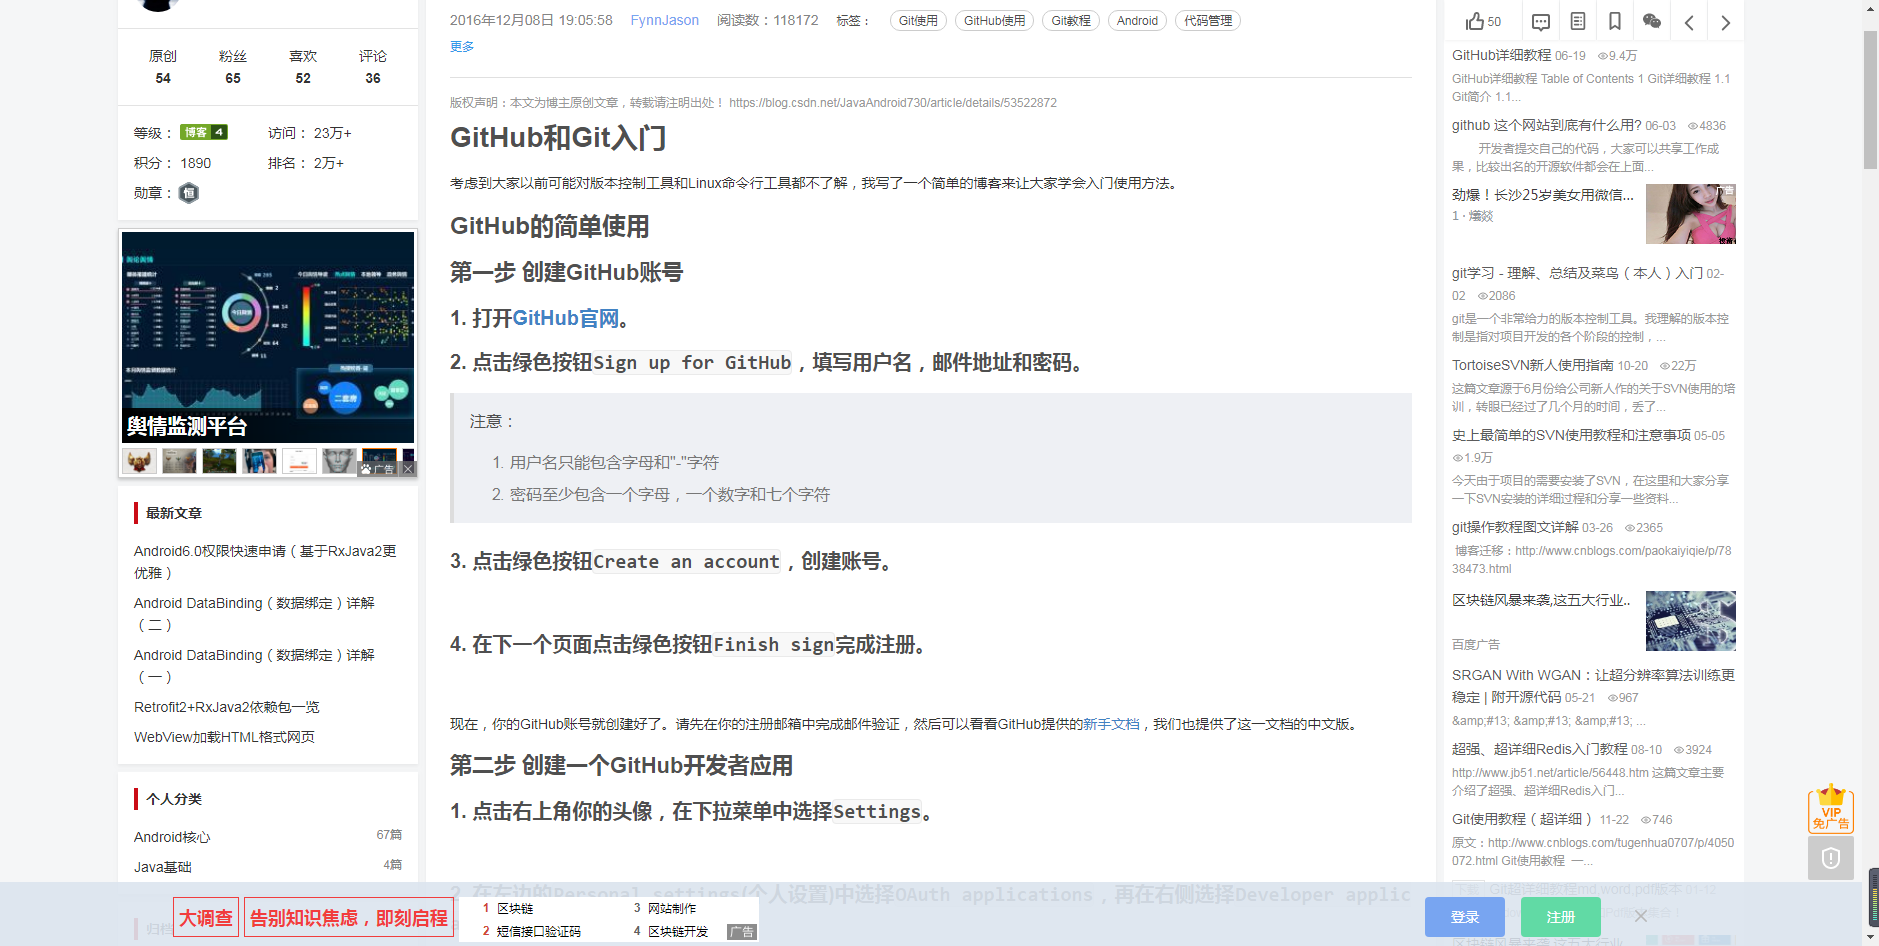Screen dimensions: 1879x946
Task: Click the blue 登录 button
Action: 1465,917
